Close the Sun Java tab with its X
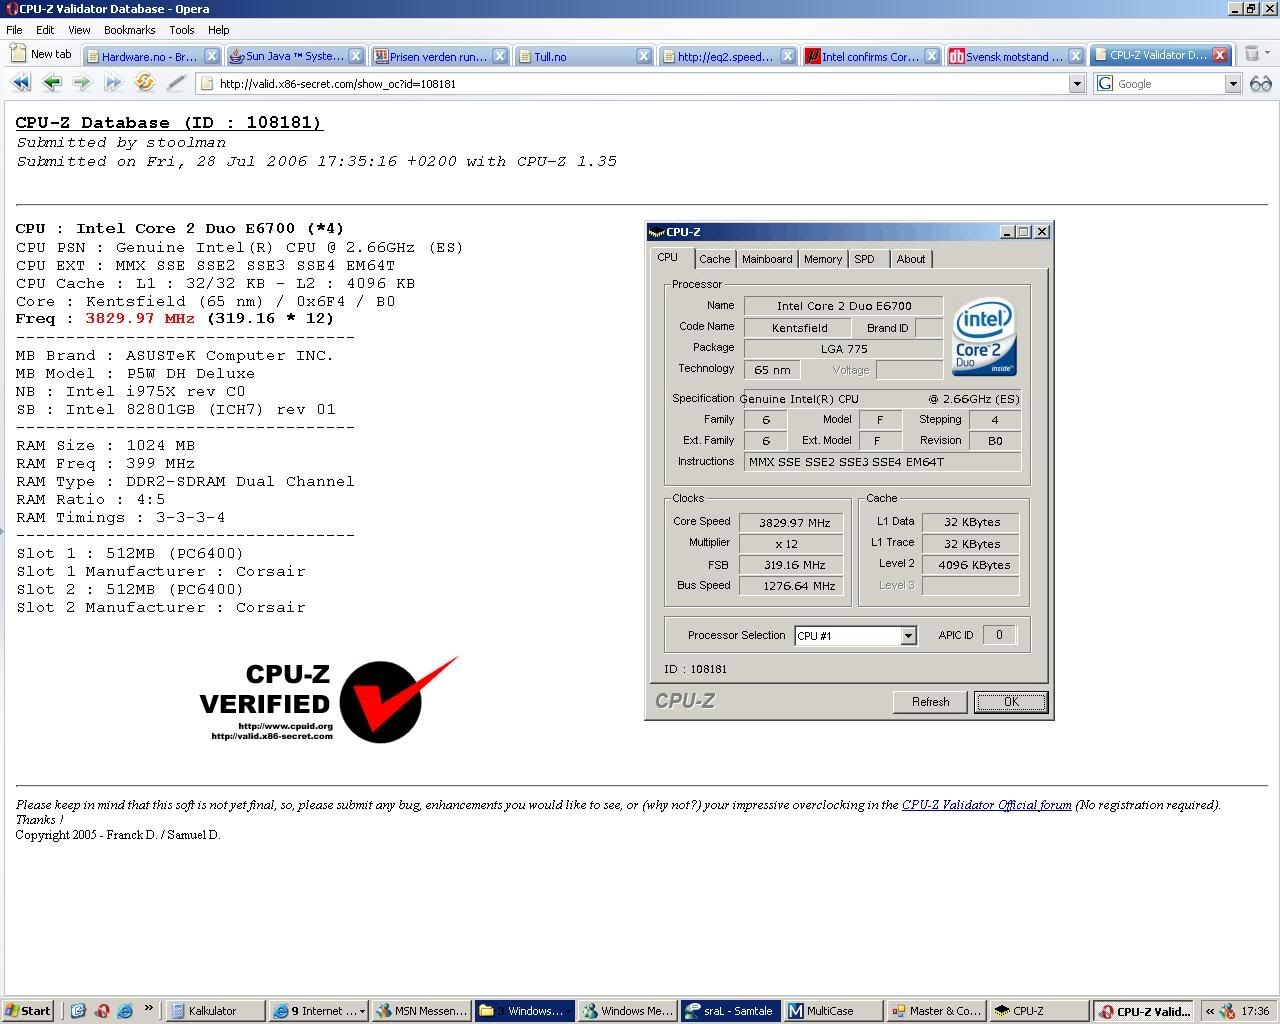This screenshot has height=1024, width=1280. pos(357,56)
